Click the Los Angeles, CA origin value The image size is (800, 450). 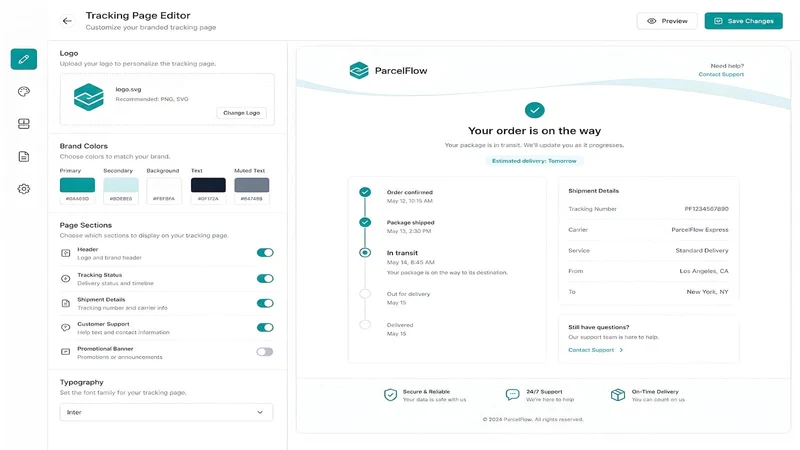point(704,271)
